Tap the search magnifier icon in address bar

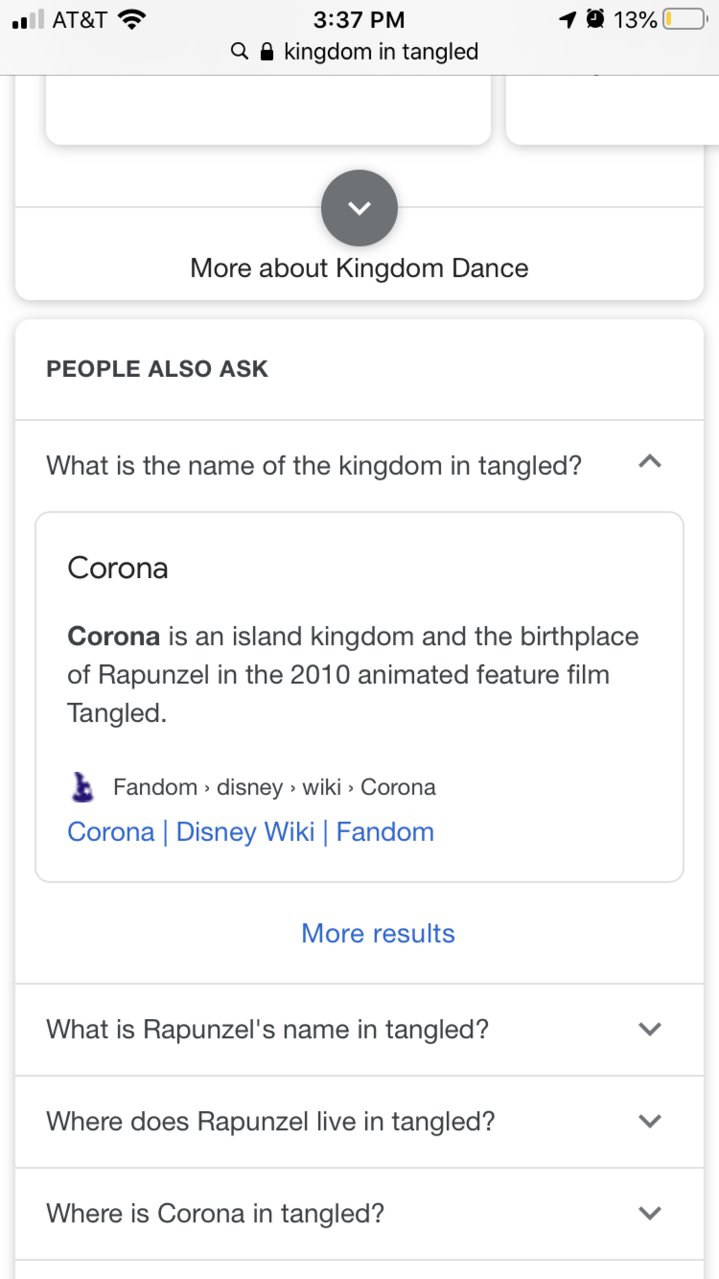tap(239, 51)
